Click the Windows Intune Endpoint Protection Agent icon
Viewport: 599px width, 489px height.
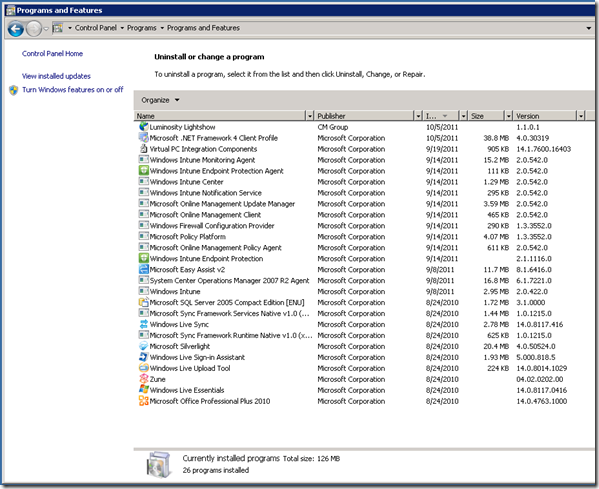[x=143, y=170]
